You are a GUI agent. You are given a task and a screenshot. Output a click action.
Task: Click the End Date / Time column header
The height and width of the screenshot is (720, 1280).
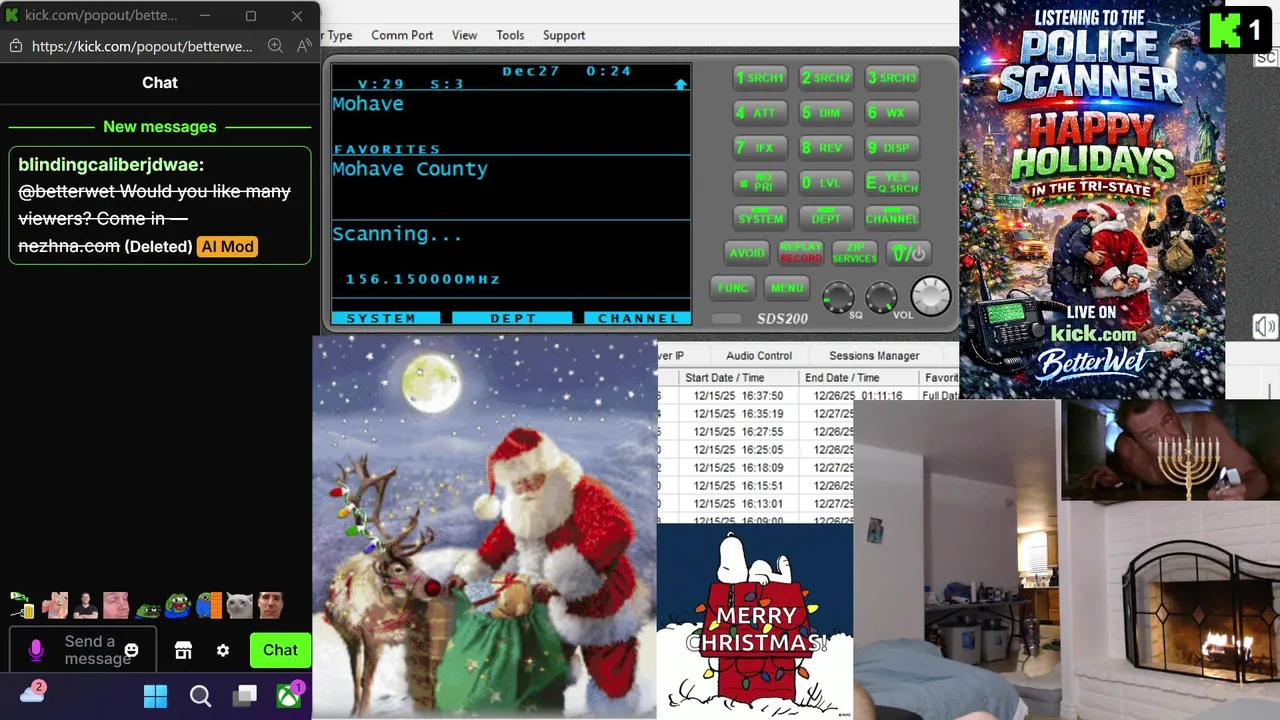(x=858, y=378)
